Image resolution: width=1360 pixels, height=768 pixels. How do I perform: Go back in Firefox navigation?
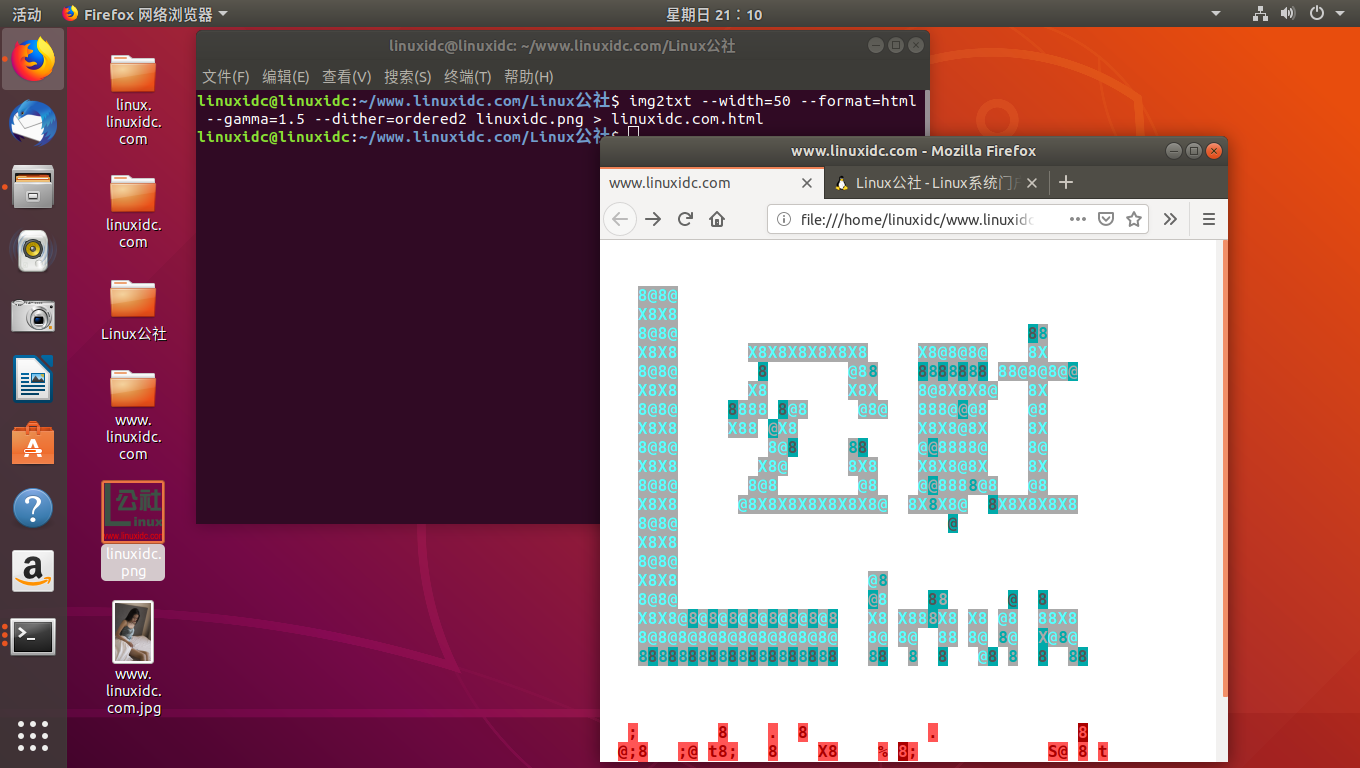[x=620, y=219]
